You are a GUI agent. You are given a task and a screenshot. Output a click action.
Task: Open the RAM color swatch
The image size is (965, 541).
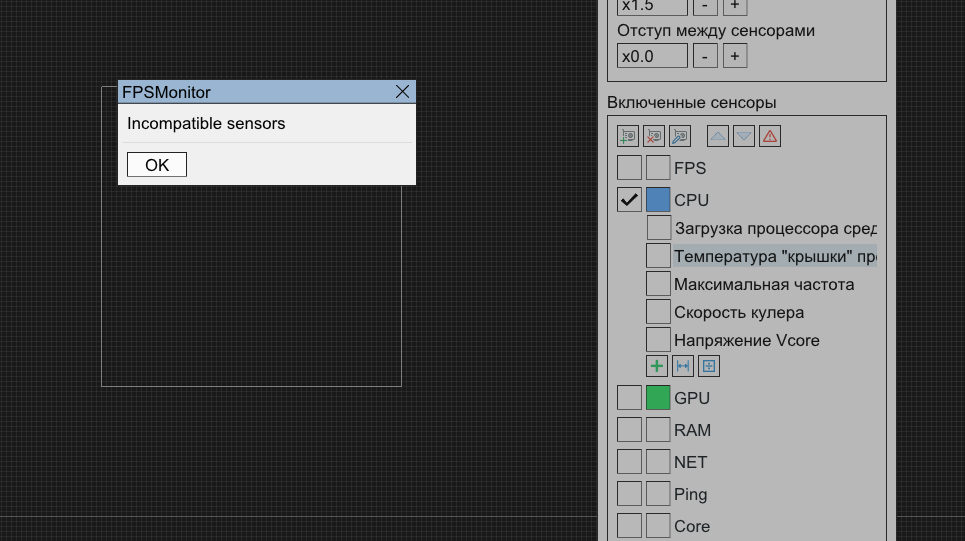pos(658,430)
